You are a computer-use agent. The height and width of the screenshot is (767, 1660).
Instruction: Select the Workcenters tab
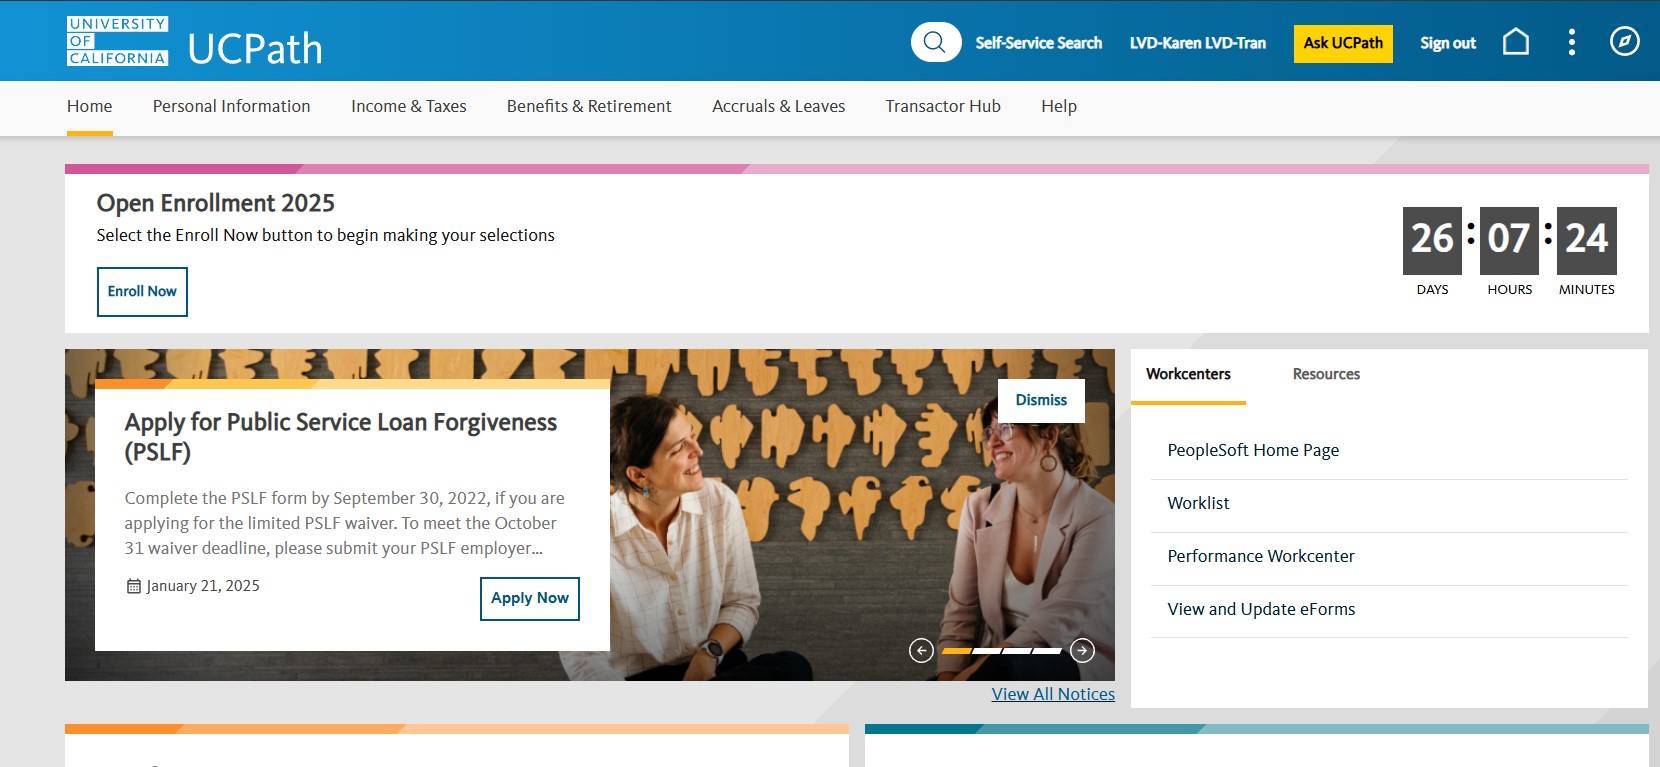click(1188, 374)
